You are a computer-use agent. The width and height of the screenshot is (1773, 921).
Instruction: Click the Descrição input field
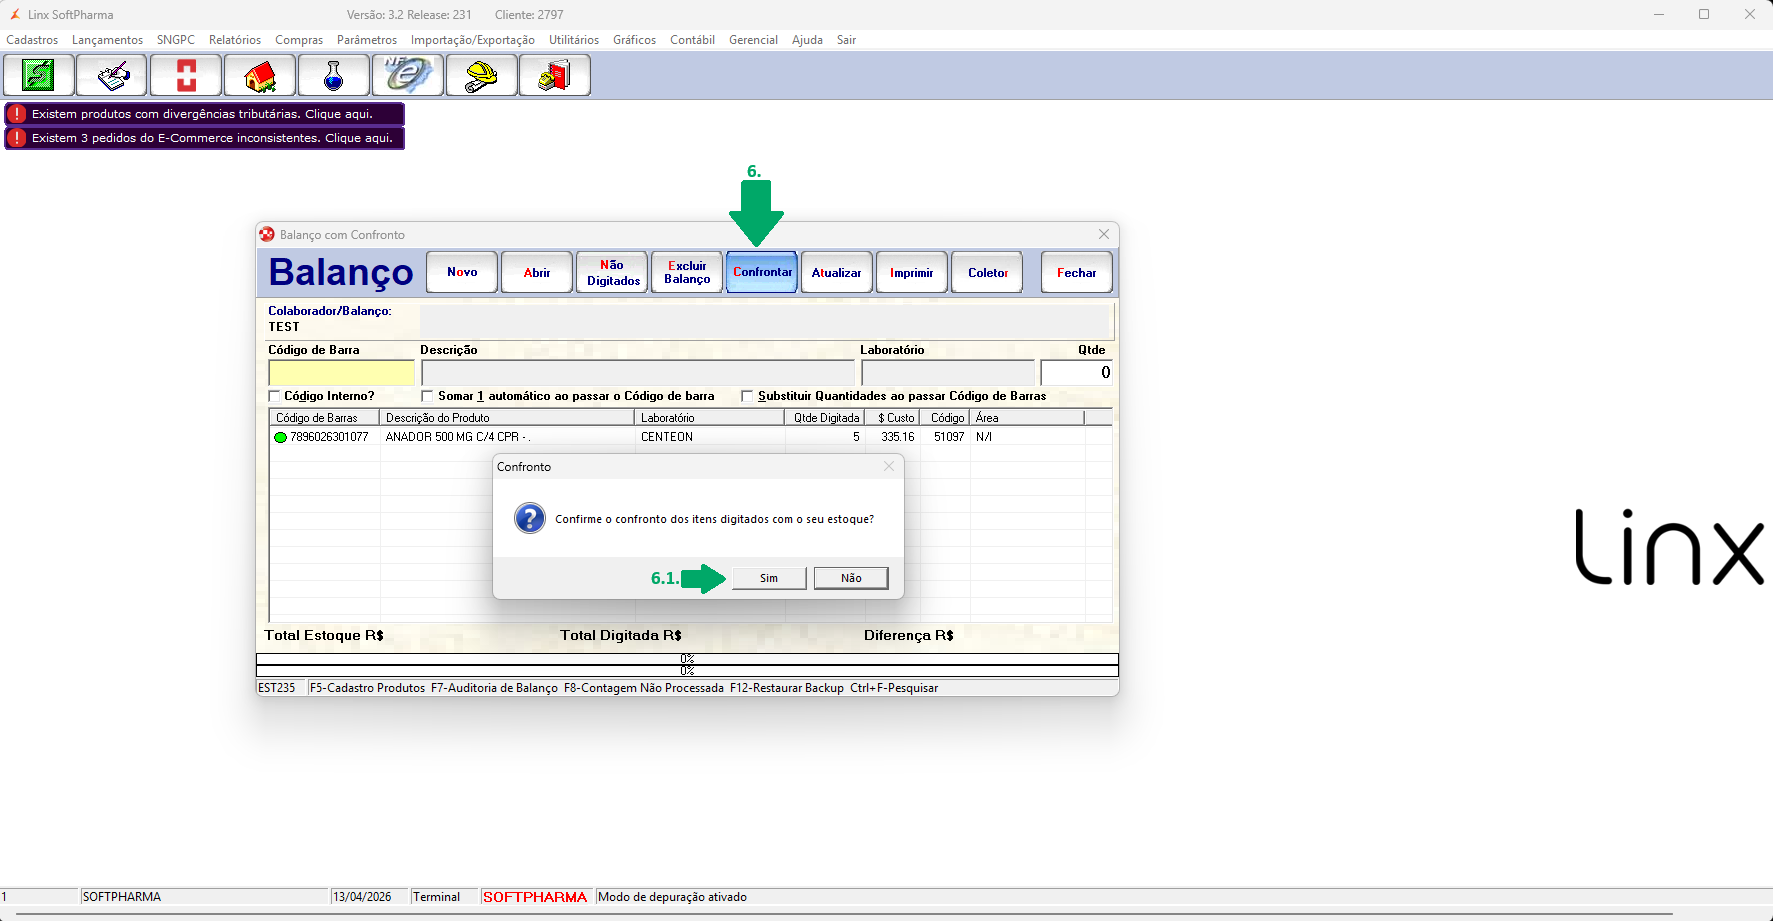click(x=638, y=373)
